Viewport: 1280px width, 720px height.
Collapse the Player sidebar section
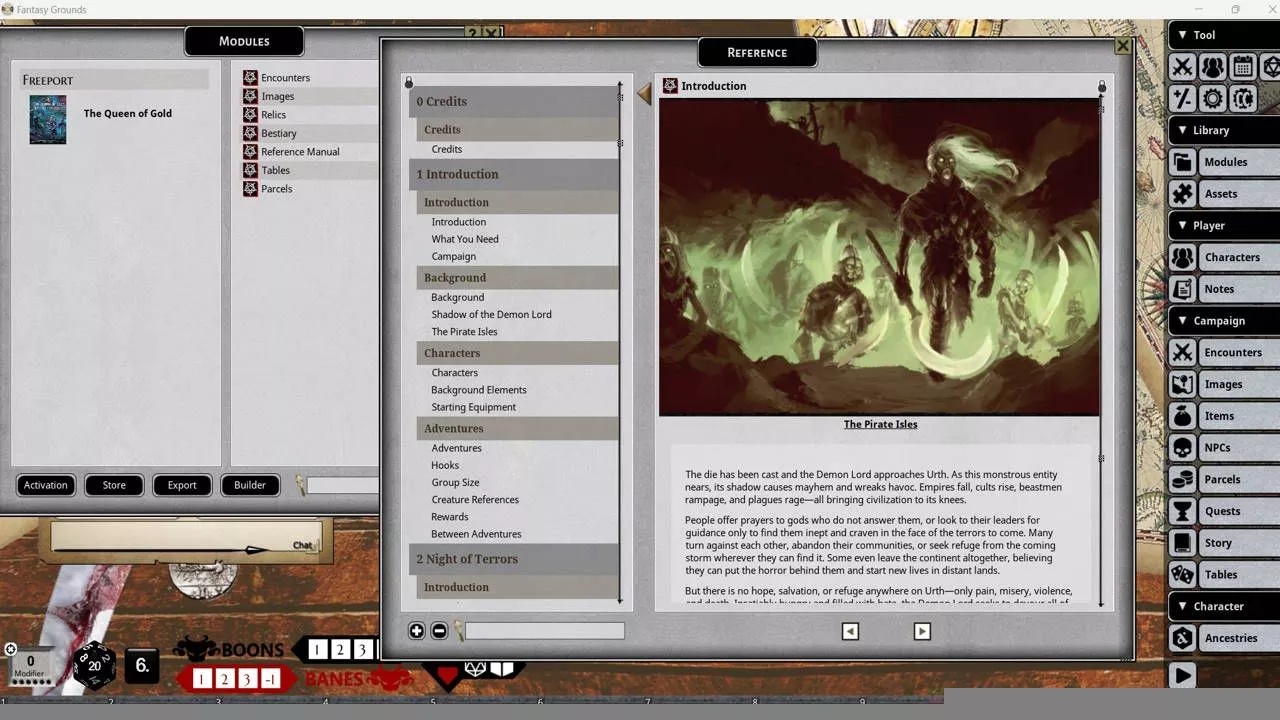pyautogui.click(x=1224, y=225)
